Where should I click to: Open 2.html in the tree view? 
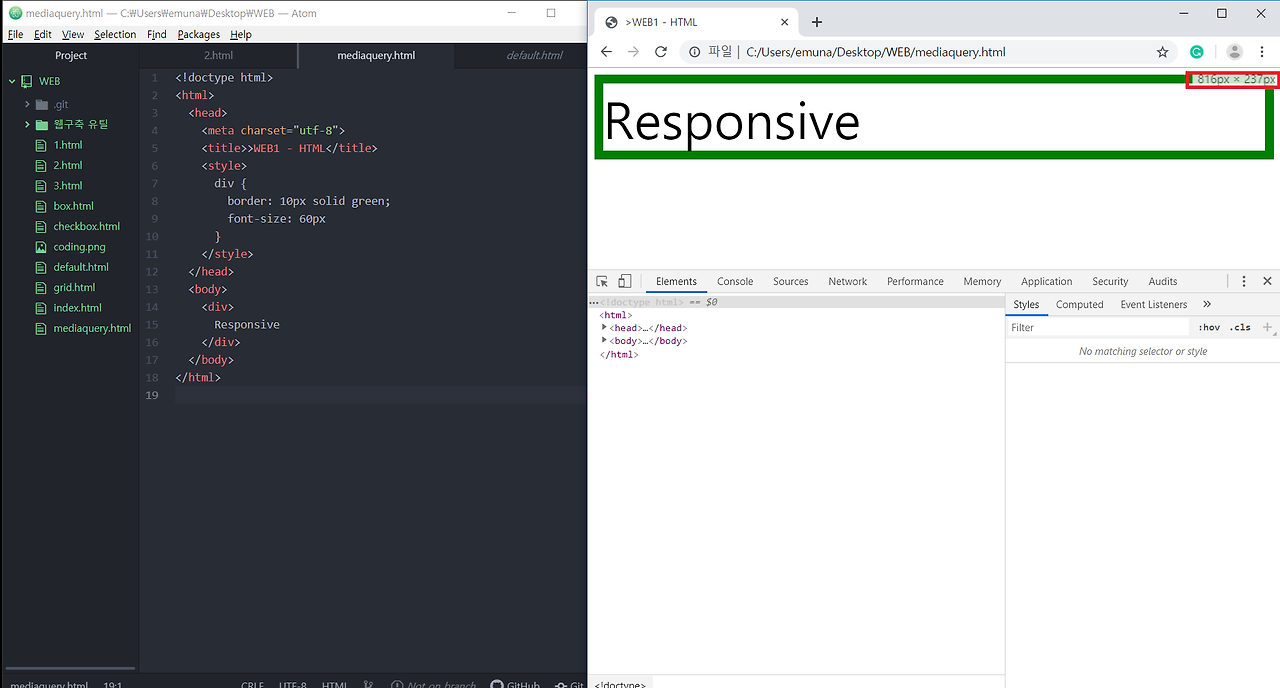68,165
